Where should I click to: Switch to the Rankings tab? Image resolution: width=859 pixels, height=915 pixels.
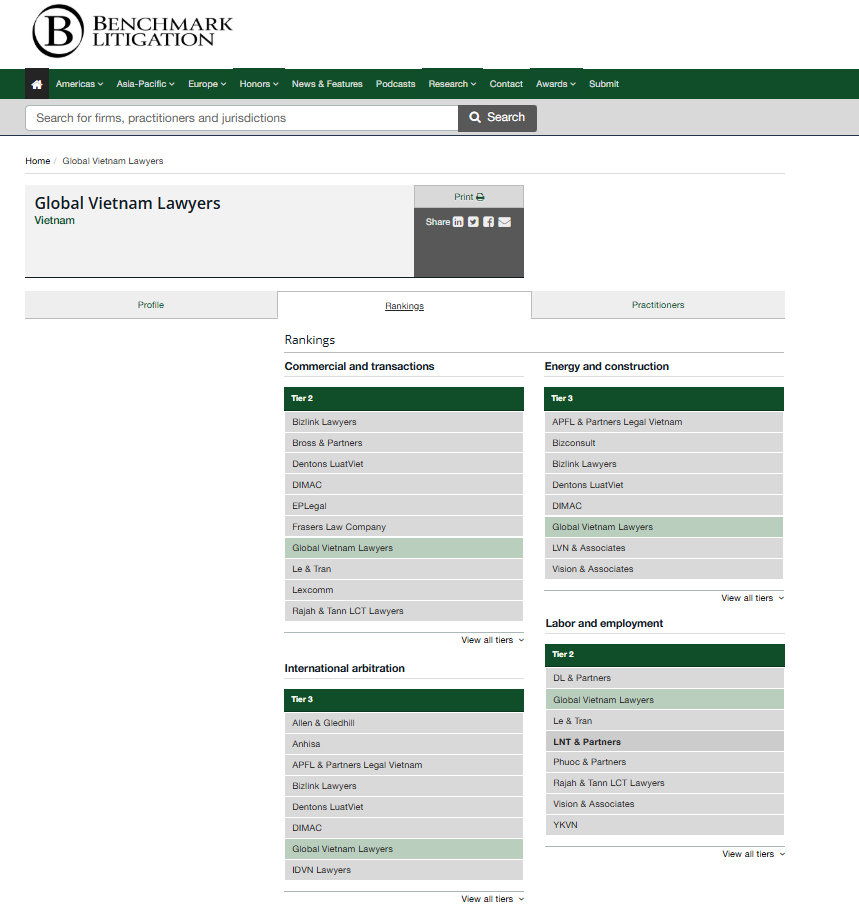pos(404,306)
